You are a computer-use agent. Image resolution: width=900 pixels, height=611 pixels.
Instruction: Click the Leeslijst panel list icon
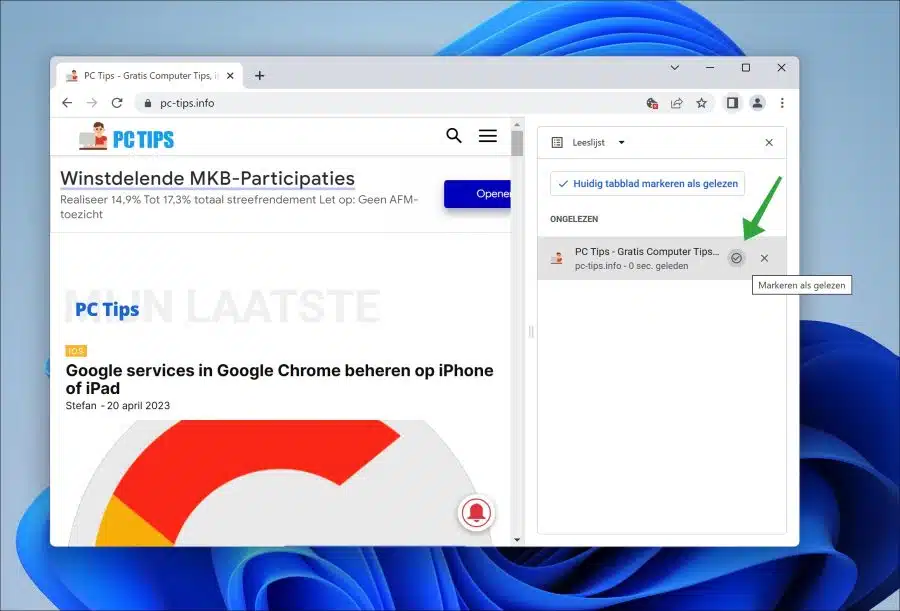click(x=557, y=142)
